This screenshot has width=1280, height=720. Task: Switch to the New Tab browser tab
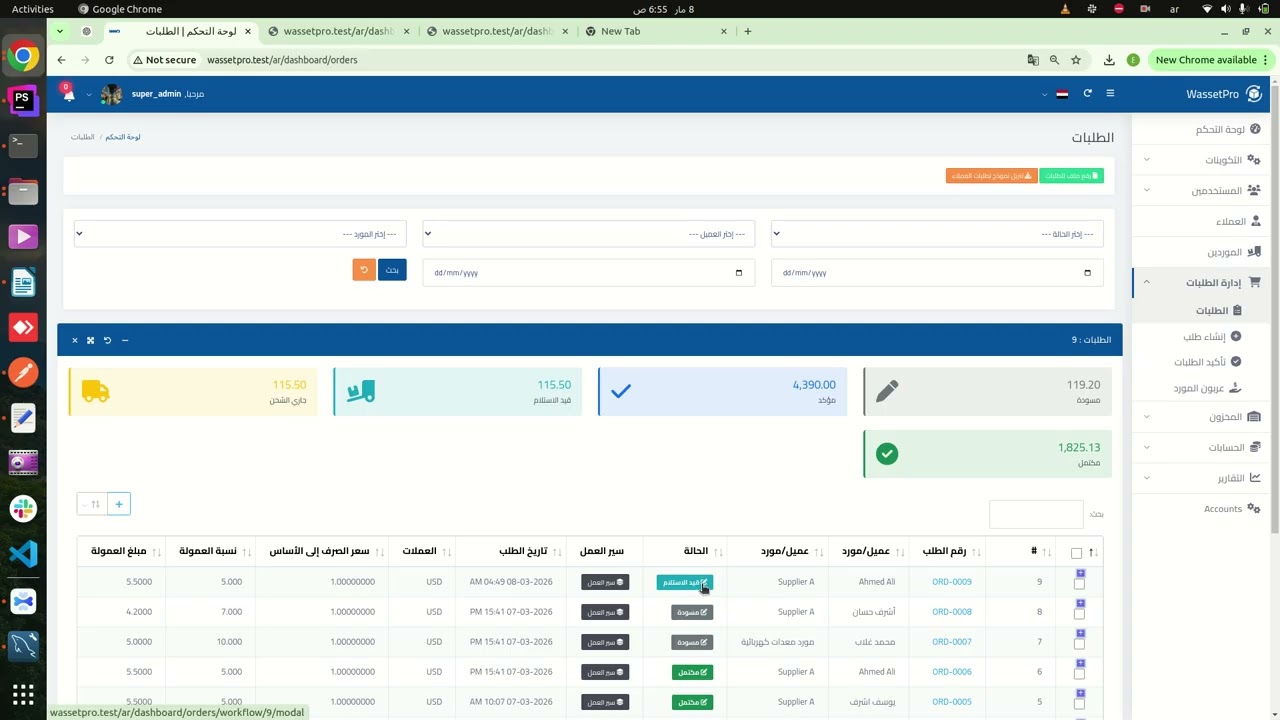click(x=656, y=31)
